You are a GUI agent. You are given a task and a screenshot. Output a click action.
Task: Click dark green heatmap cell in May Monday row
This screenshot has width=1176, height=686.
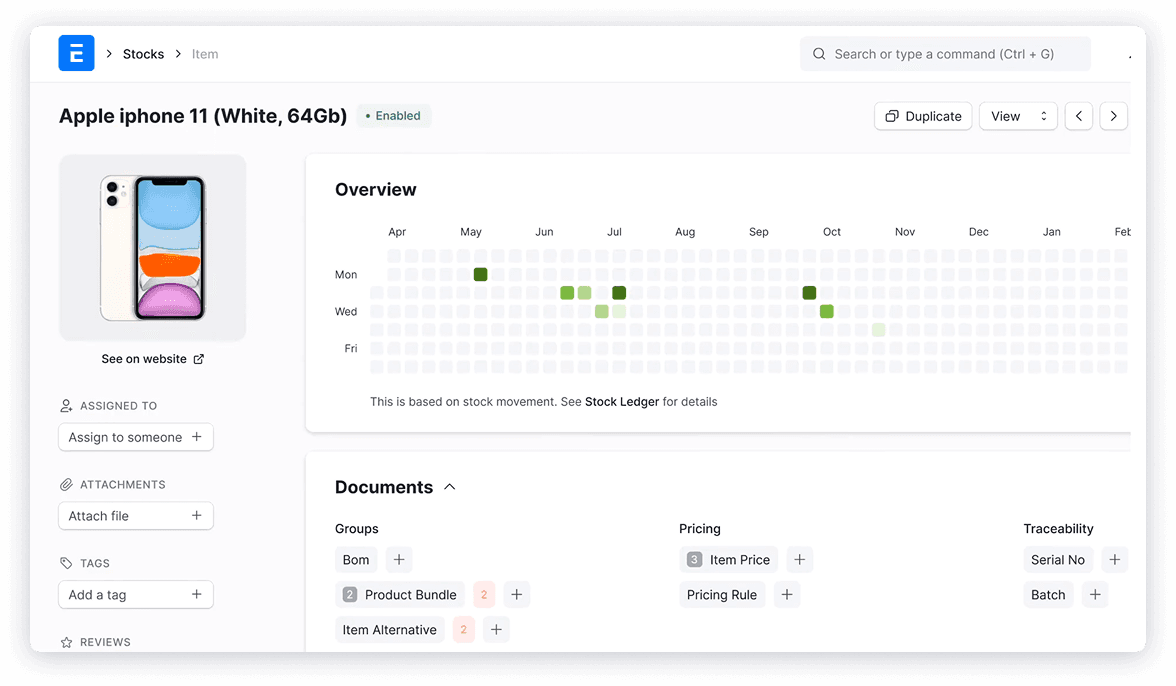click(481, 274)
